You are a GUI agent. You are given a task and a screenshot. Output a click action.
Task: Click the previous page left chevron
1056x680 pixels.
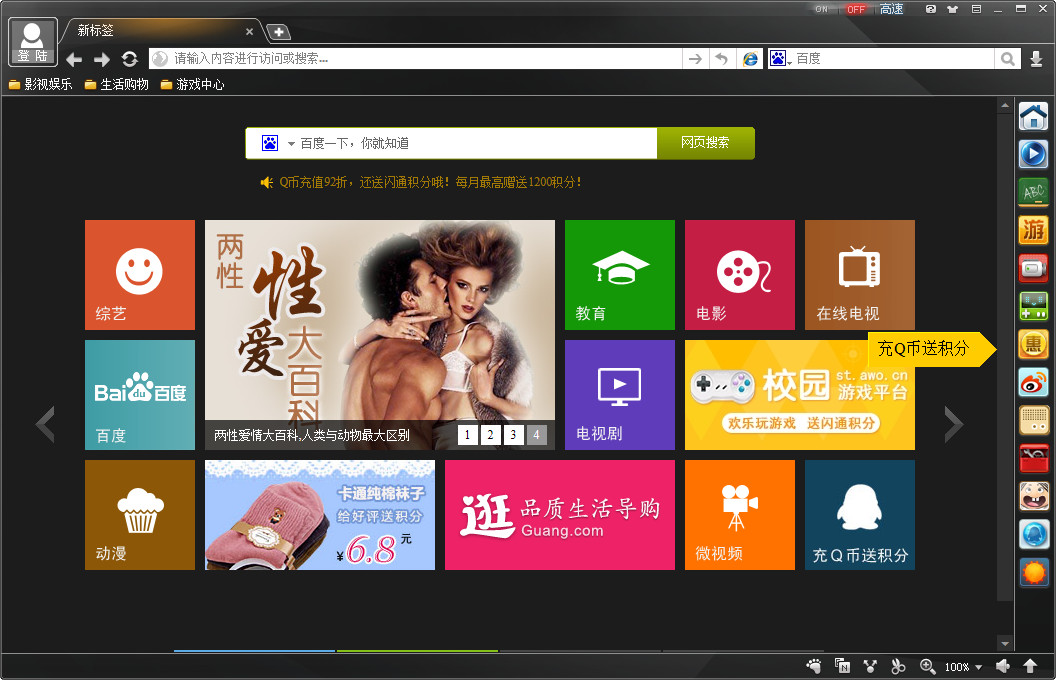[x=45, y=424]
